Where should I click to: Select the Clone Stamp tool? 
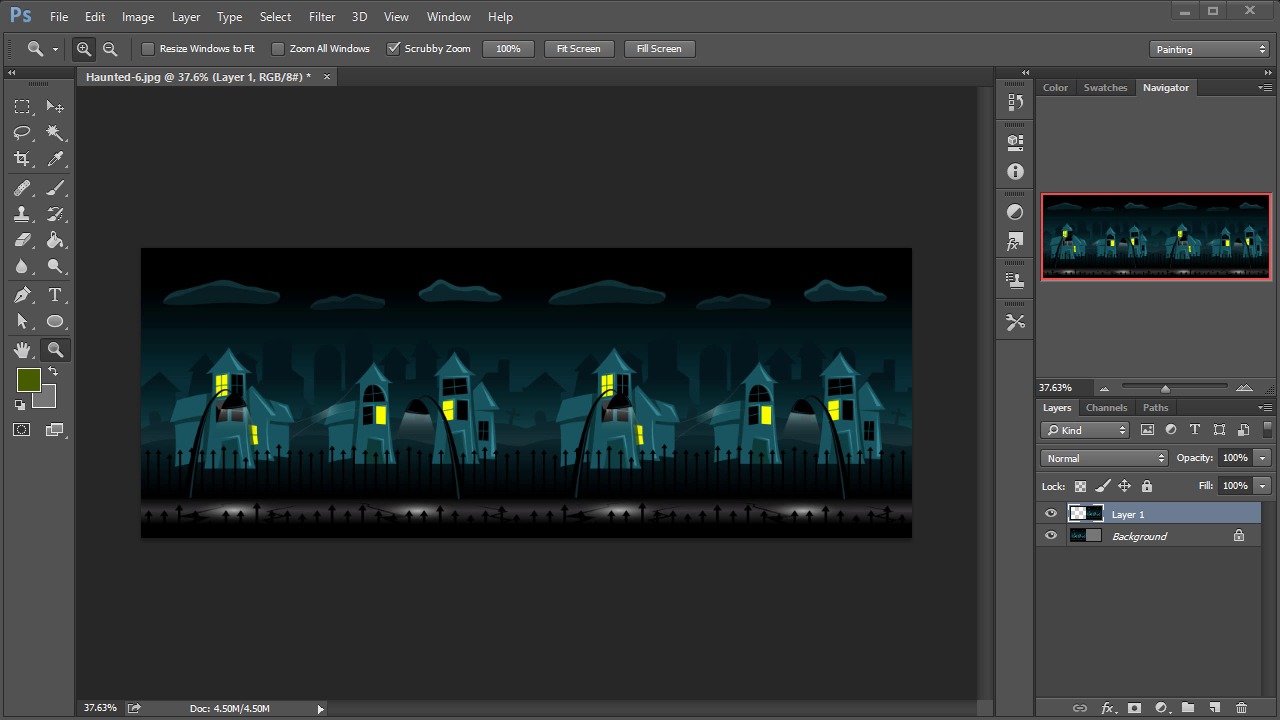(22, 214)
